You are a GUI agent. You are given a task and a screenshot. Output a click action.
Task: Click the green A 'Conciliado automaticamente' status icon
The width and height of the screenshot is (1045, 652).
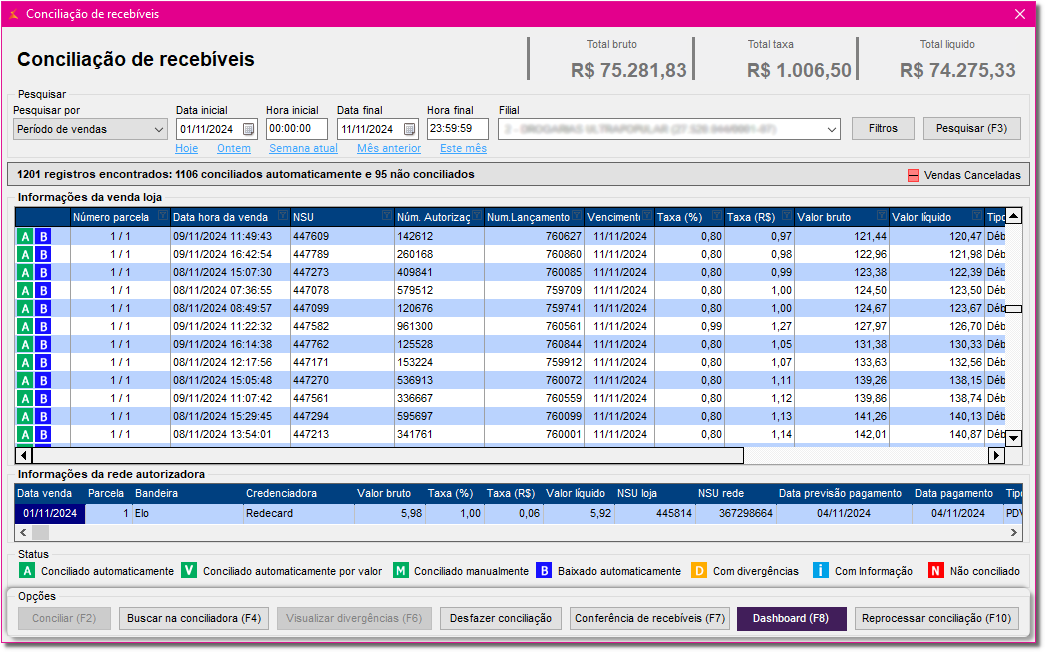point(27,571)
